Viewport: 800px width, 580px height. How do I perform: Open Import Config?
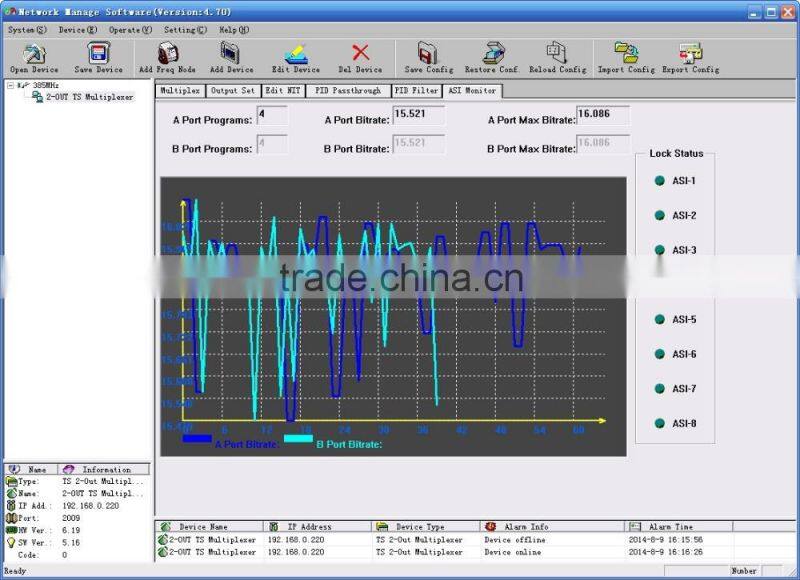[625, 57]
